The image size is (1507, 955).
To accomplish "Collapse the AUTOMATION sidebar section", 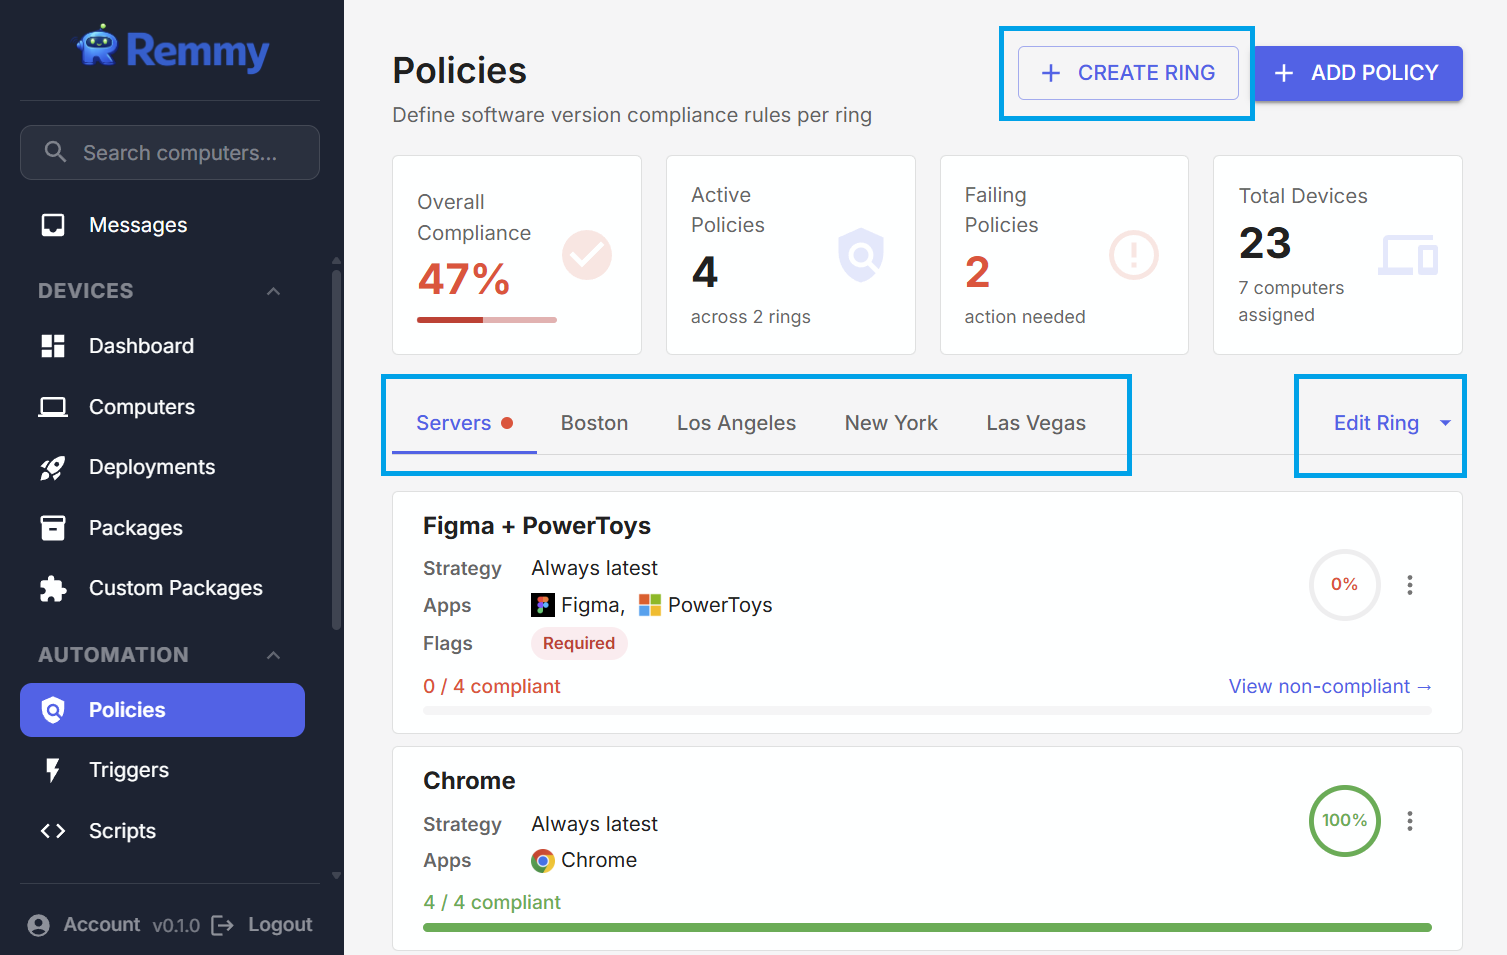I will [x=273, y=655].
